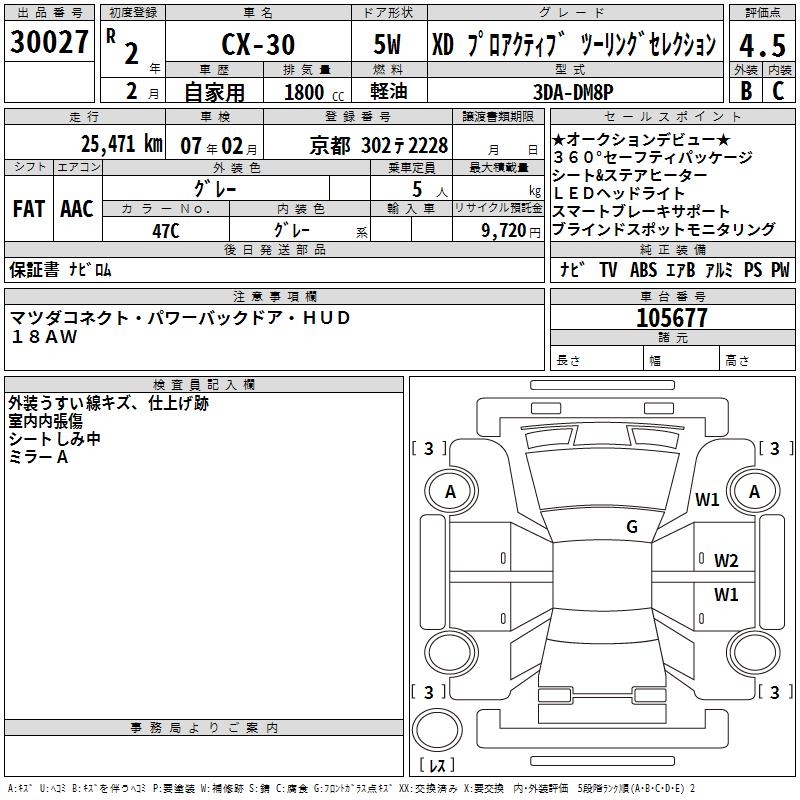Select the shift type FAT
800x800 pixels.
click(29, 209)
